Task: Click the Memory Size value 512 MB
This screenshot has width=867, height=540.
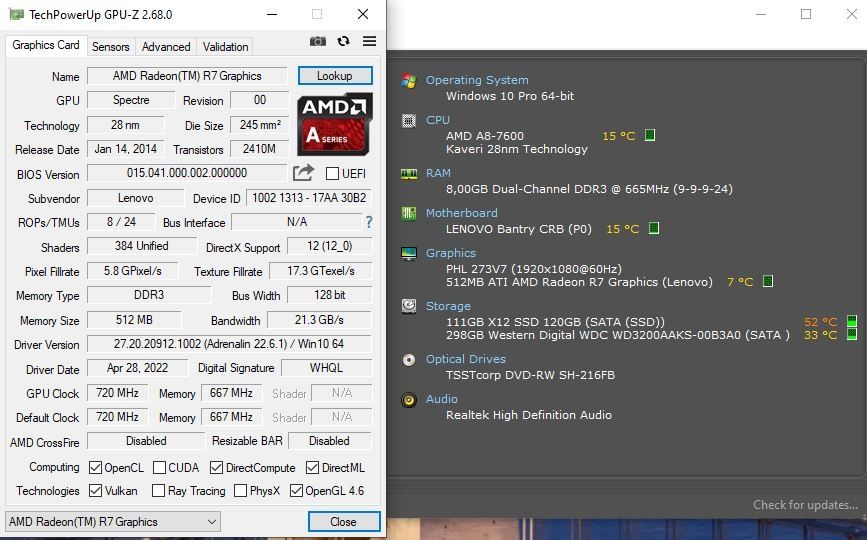Action: point(134,320)
